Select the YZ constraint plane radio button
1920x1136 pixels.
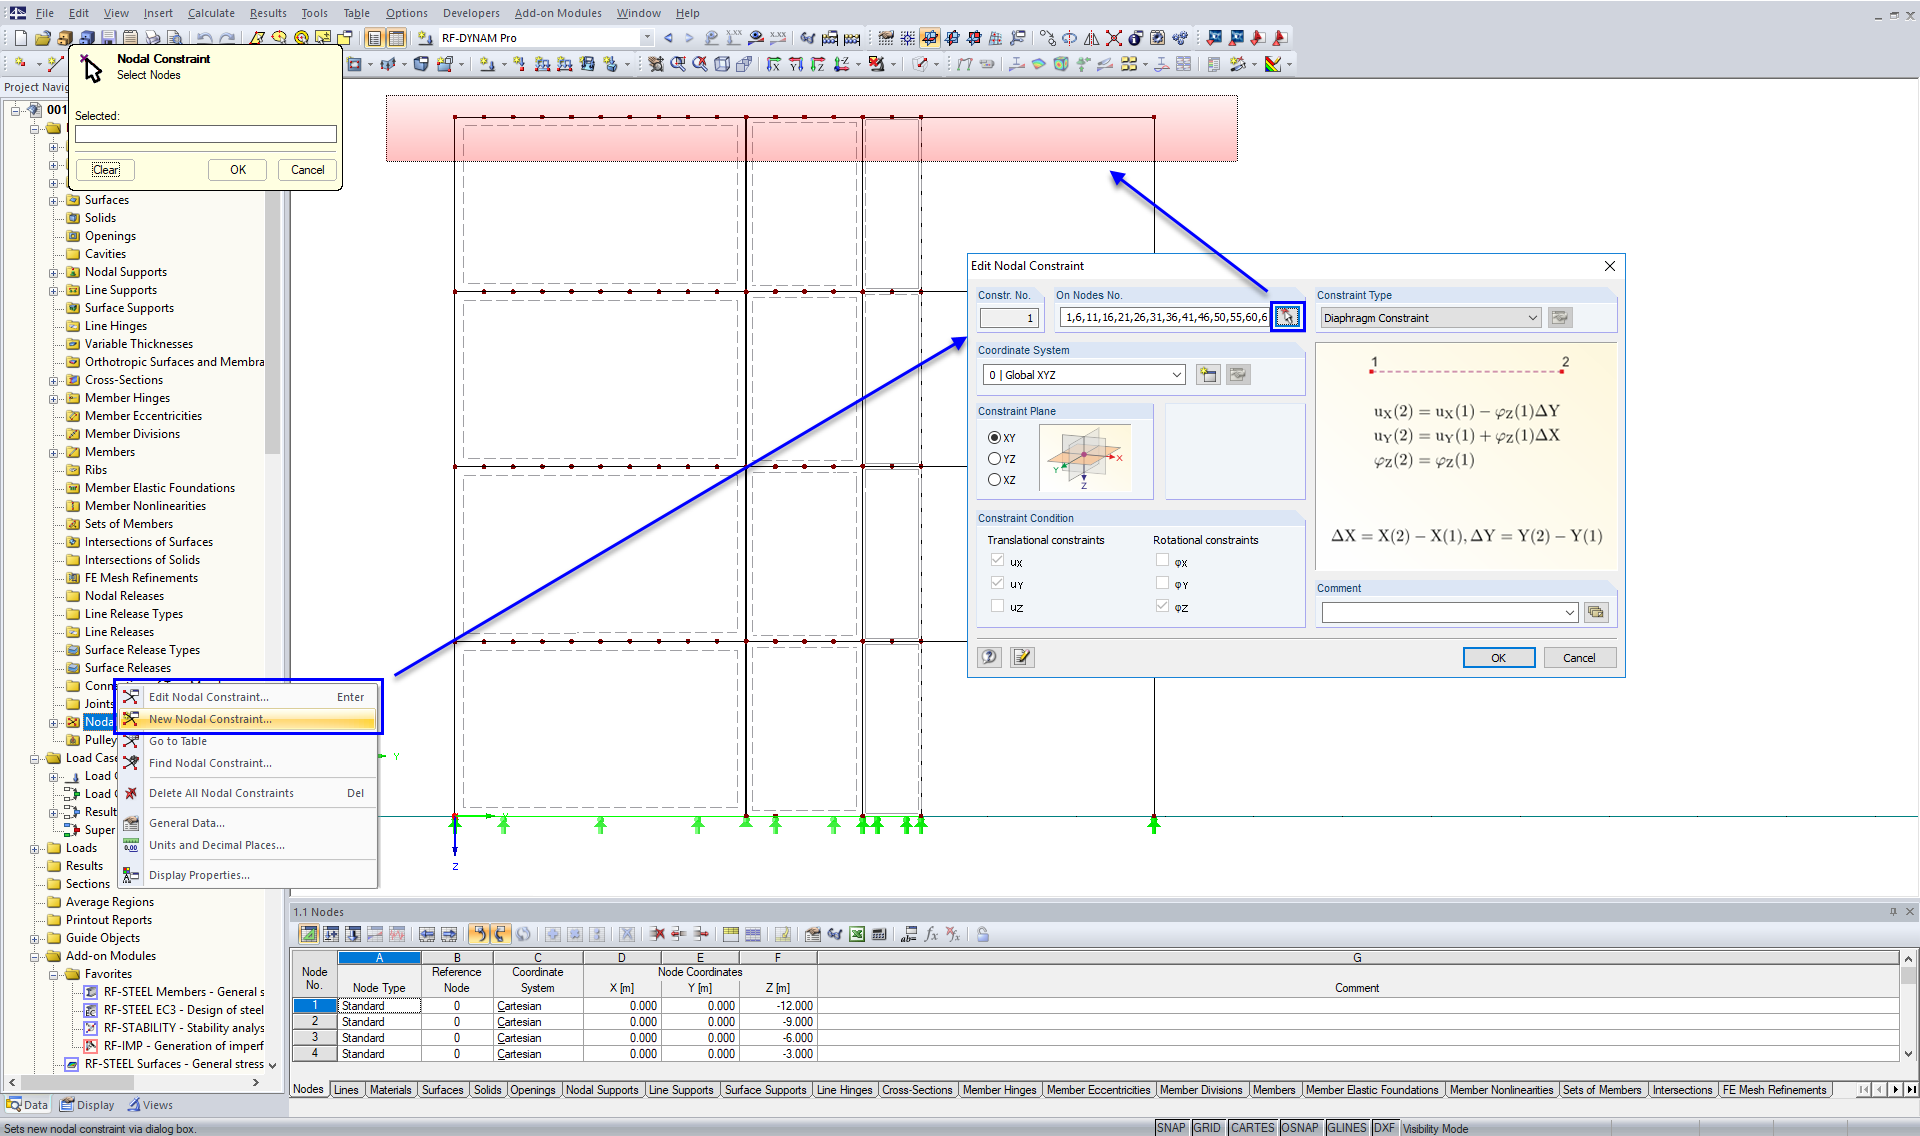995,458
